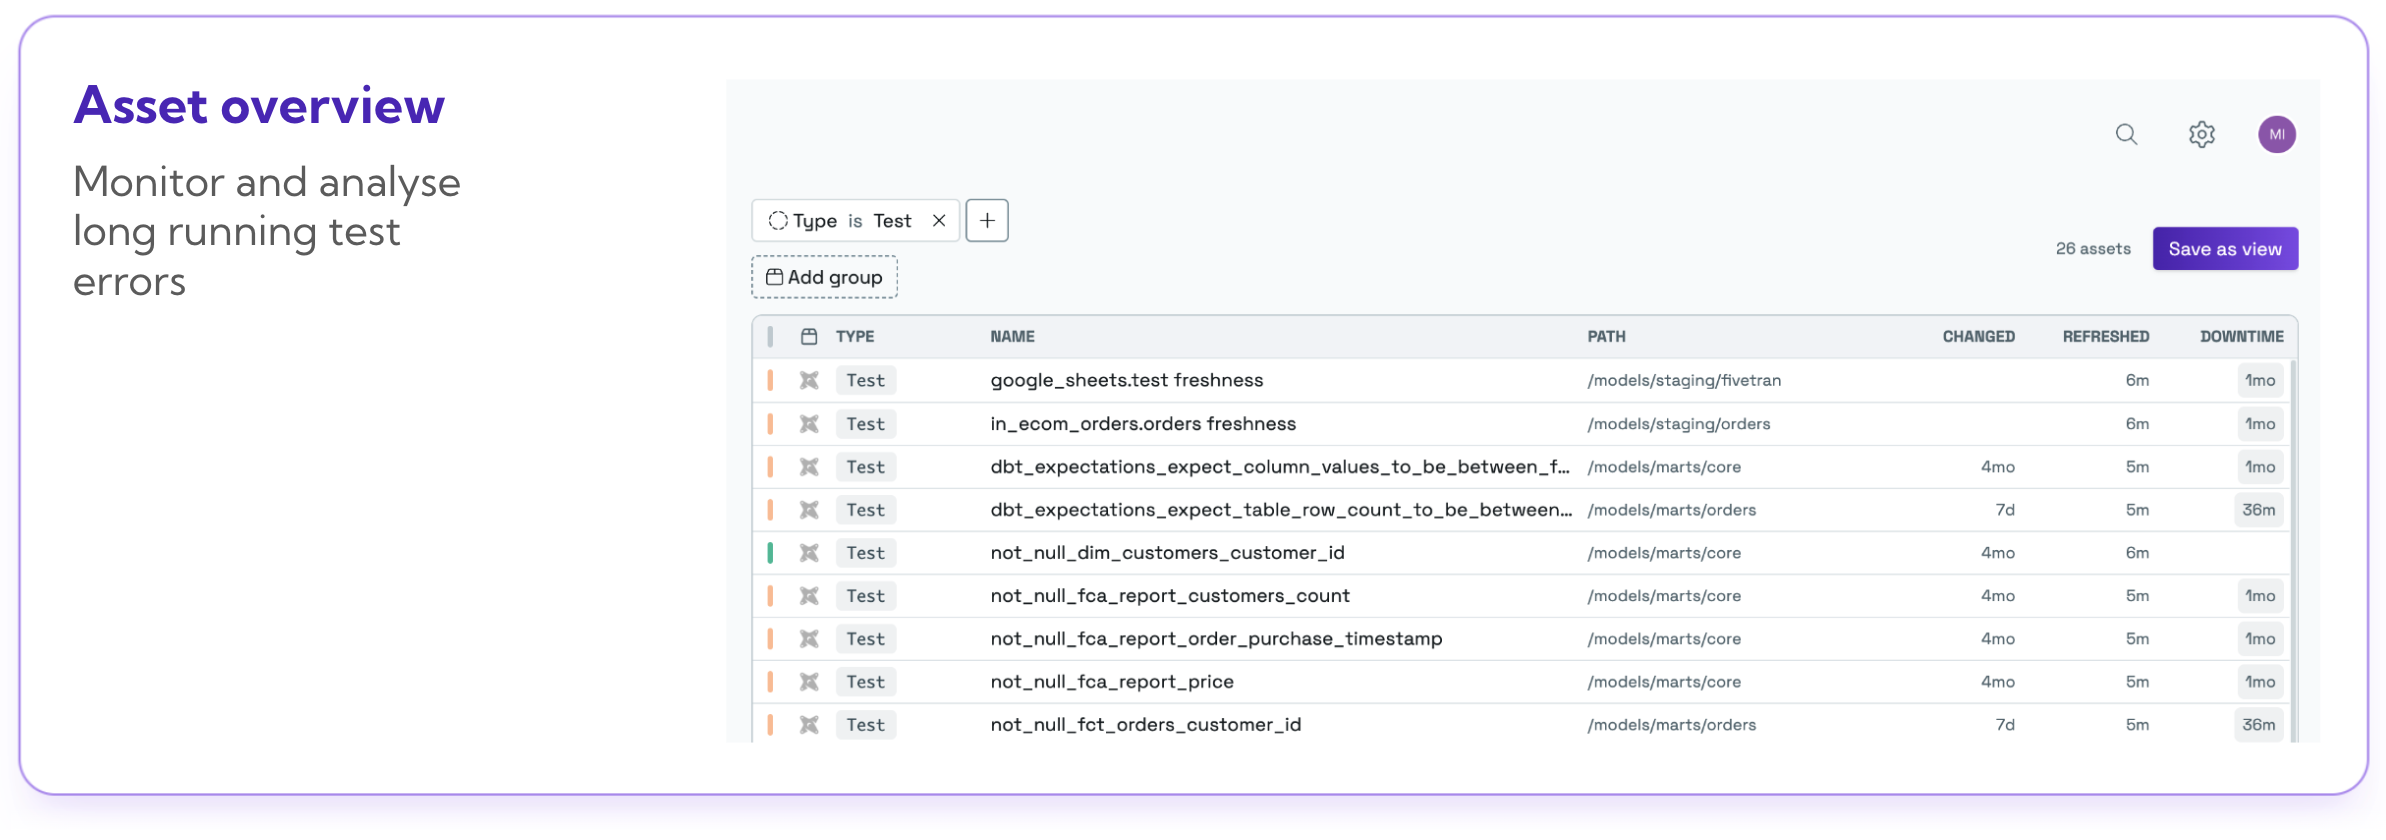Click 6m refreshed value in not_null_dim_customers_customer_id row
Screen dimensions: 2386x840
pos(2137,553)
